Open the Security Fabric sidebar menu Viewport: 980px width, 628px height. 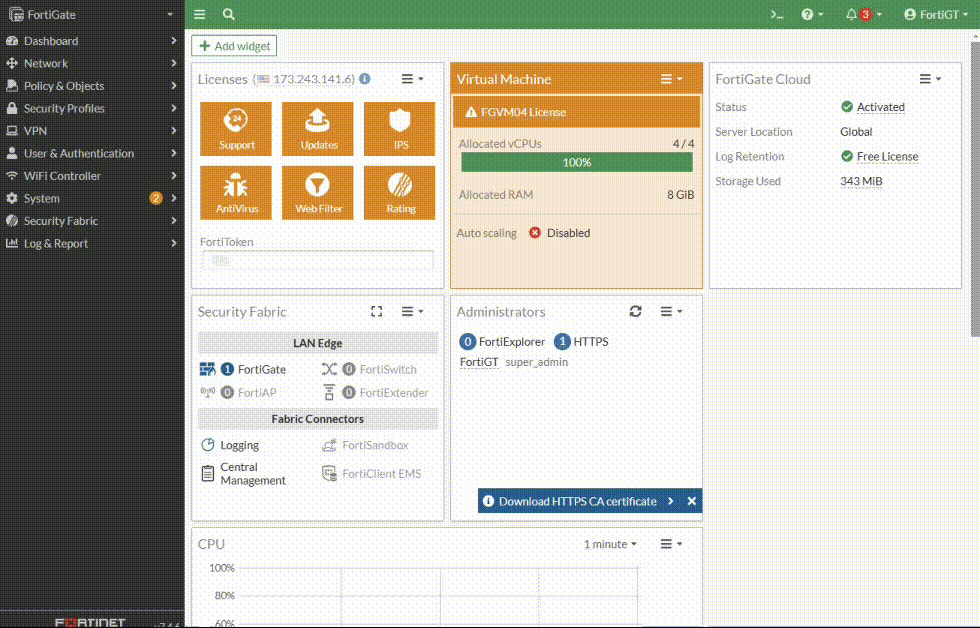[92, 221]
